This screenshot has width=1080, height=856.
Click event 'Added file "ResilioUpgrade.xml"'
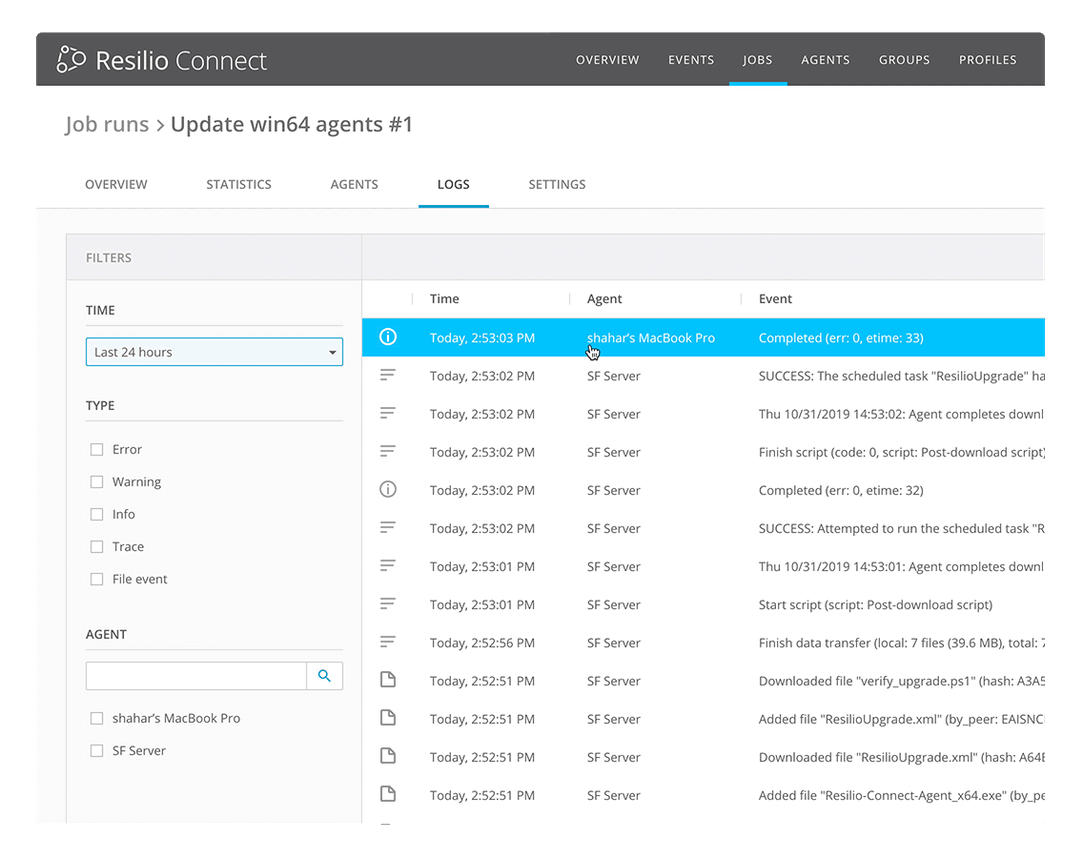[902, 719]
